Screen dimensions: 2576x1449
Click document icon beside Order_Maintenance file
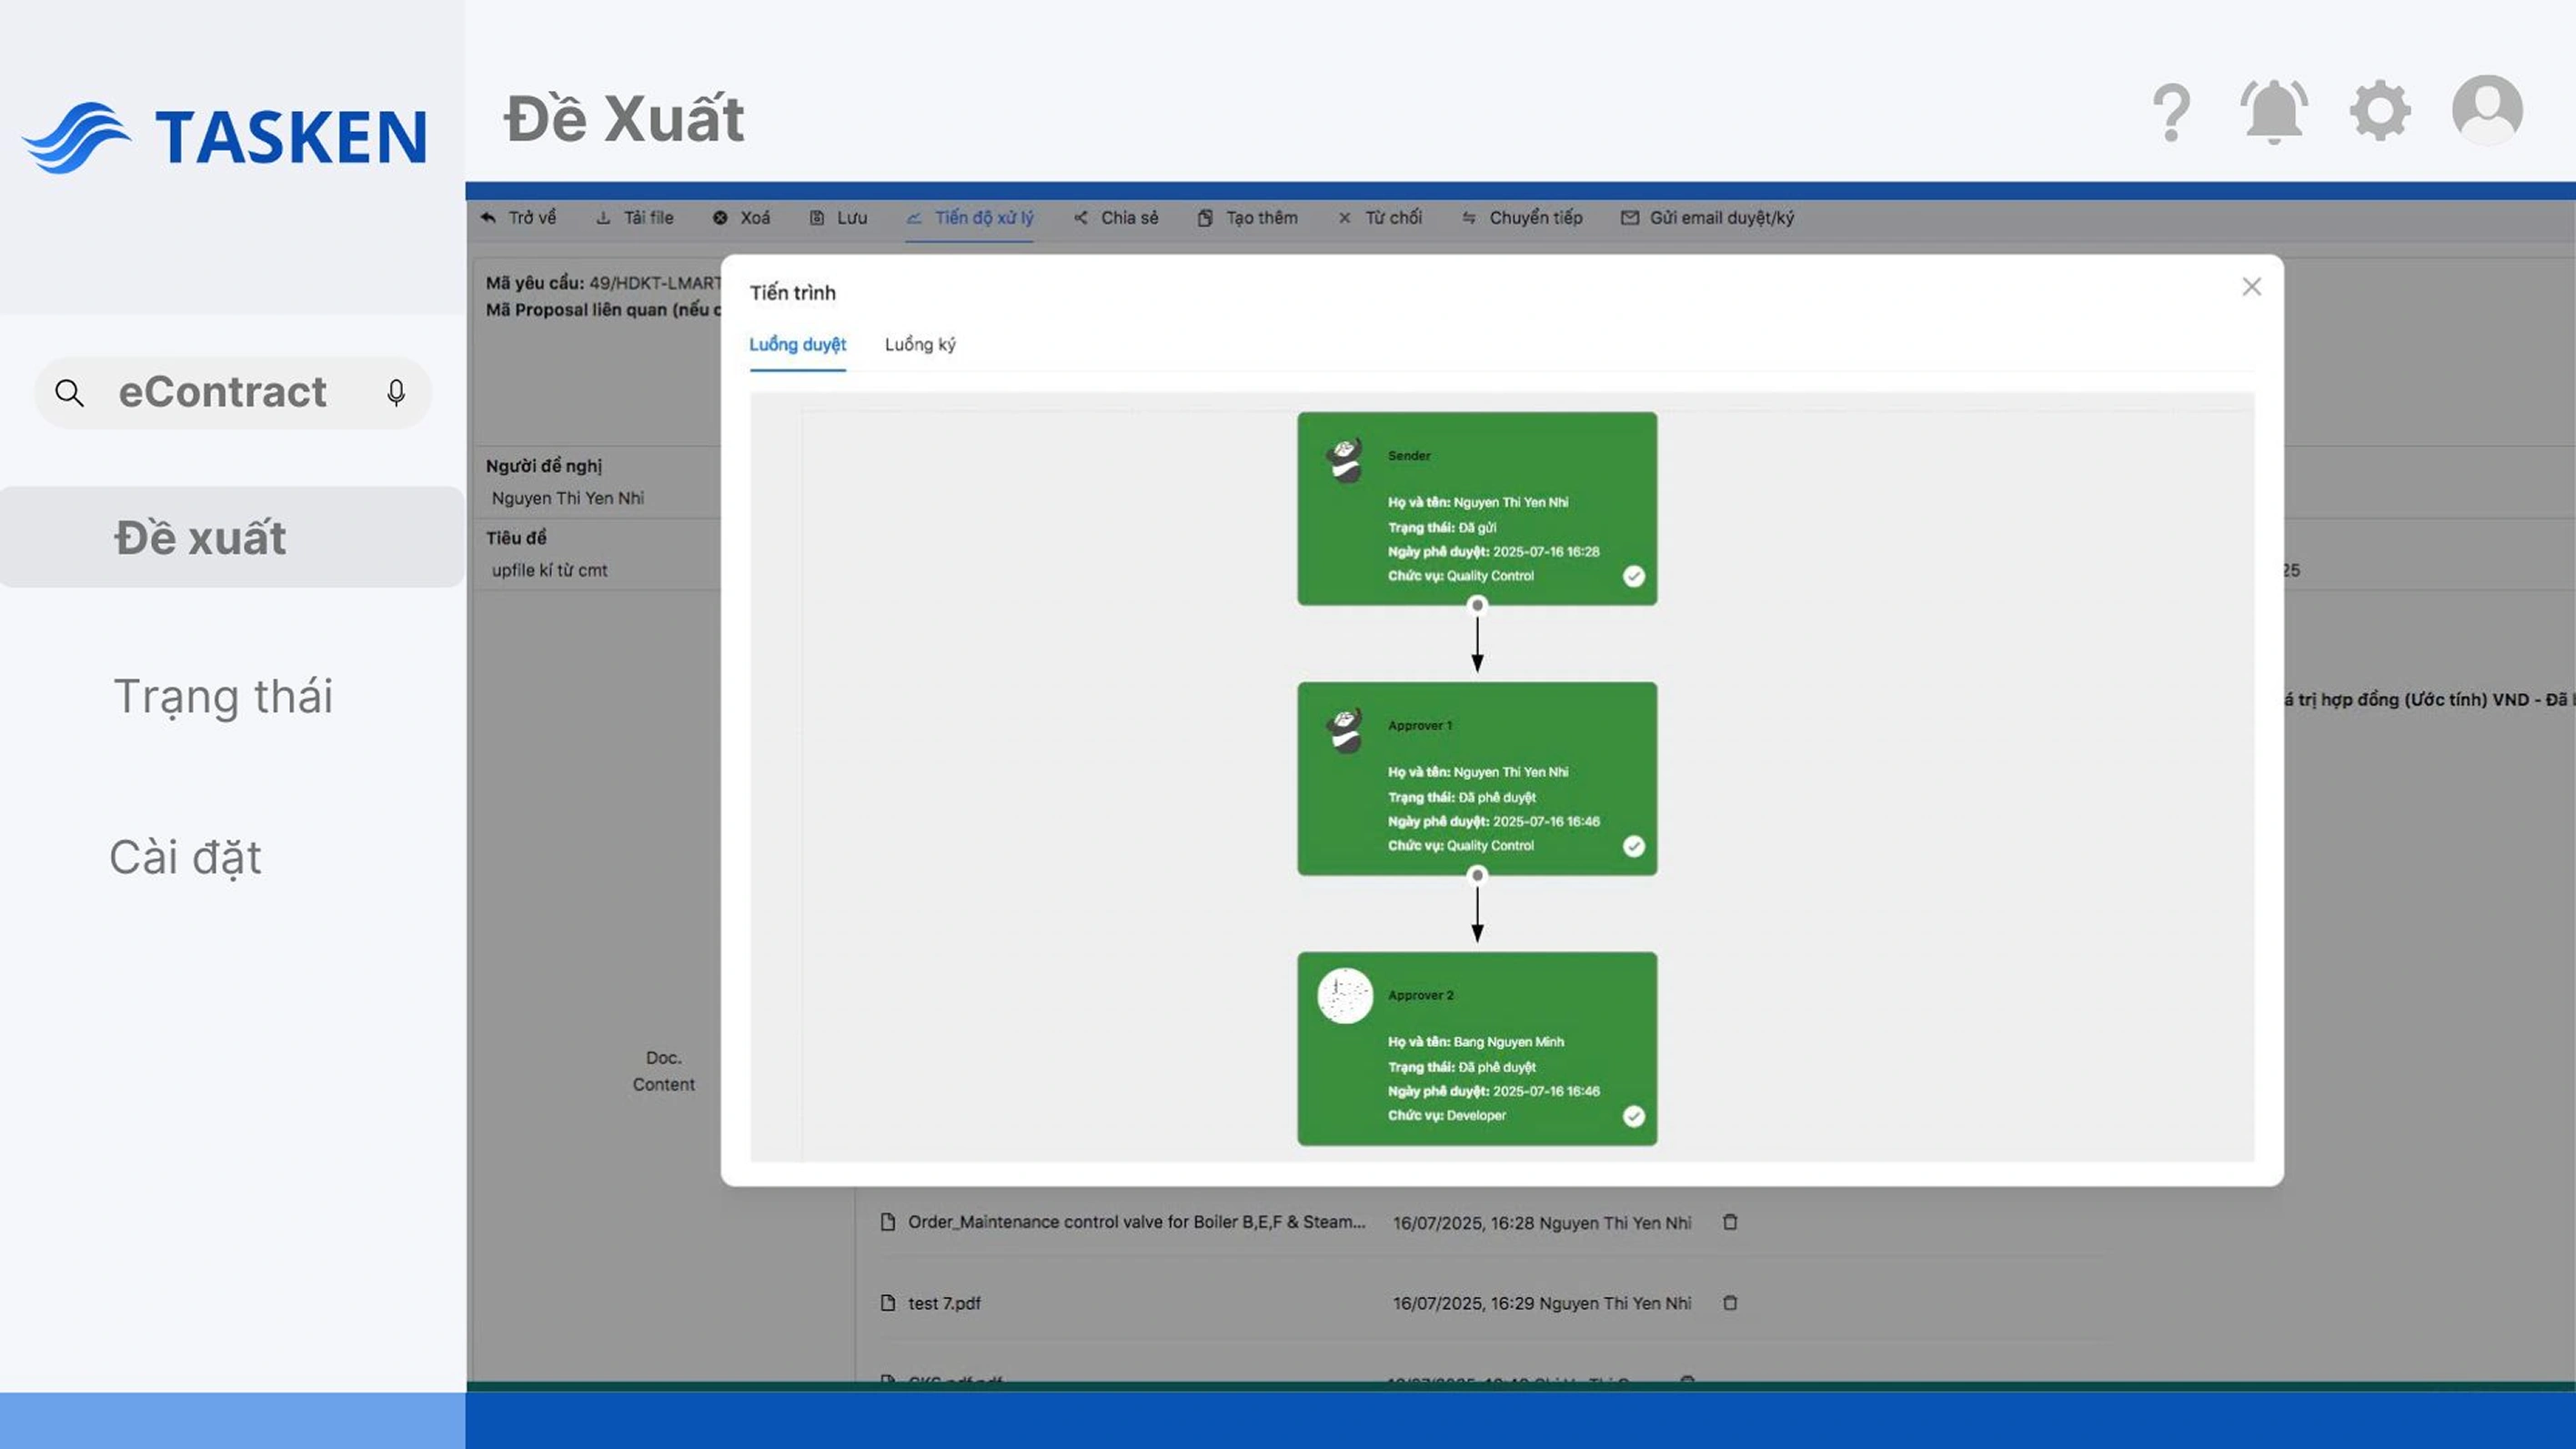[887, 1222]
